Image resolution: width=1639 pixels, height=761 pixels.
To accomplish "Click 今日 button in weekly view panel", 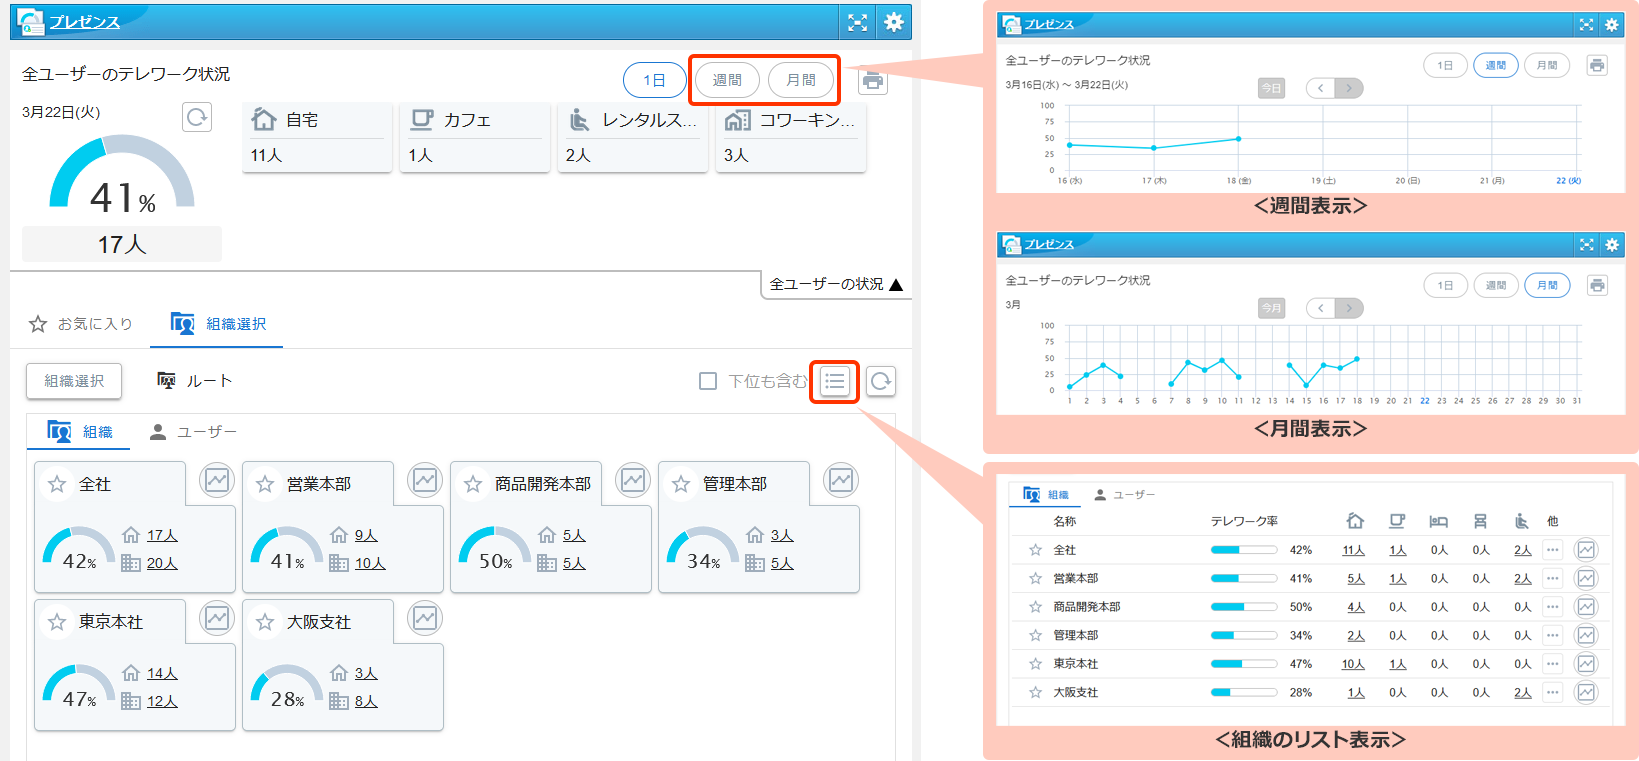I will point(1271,88).
